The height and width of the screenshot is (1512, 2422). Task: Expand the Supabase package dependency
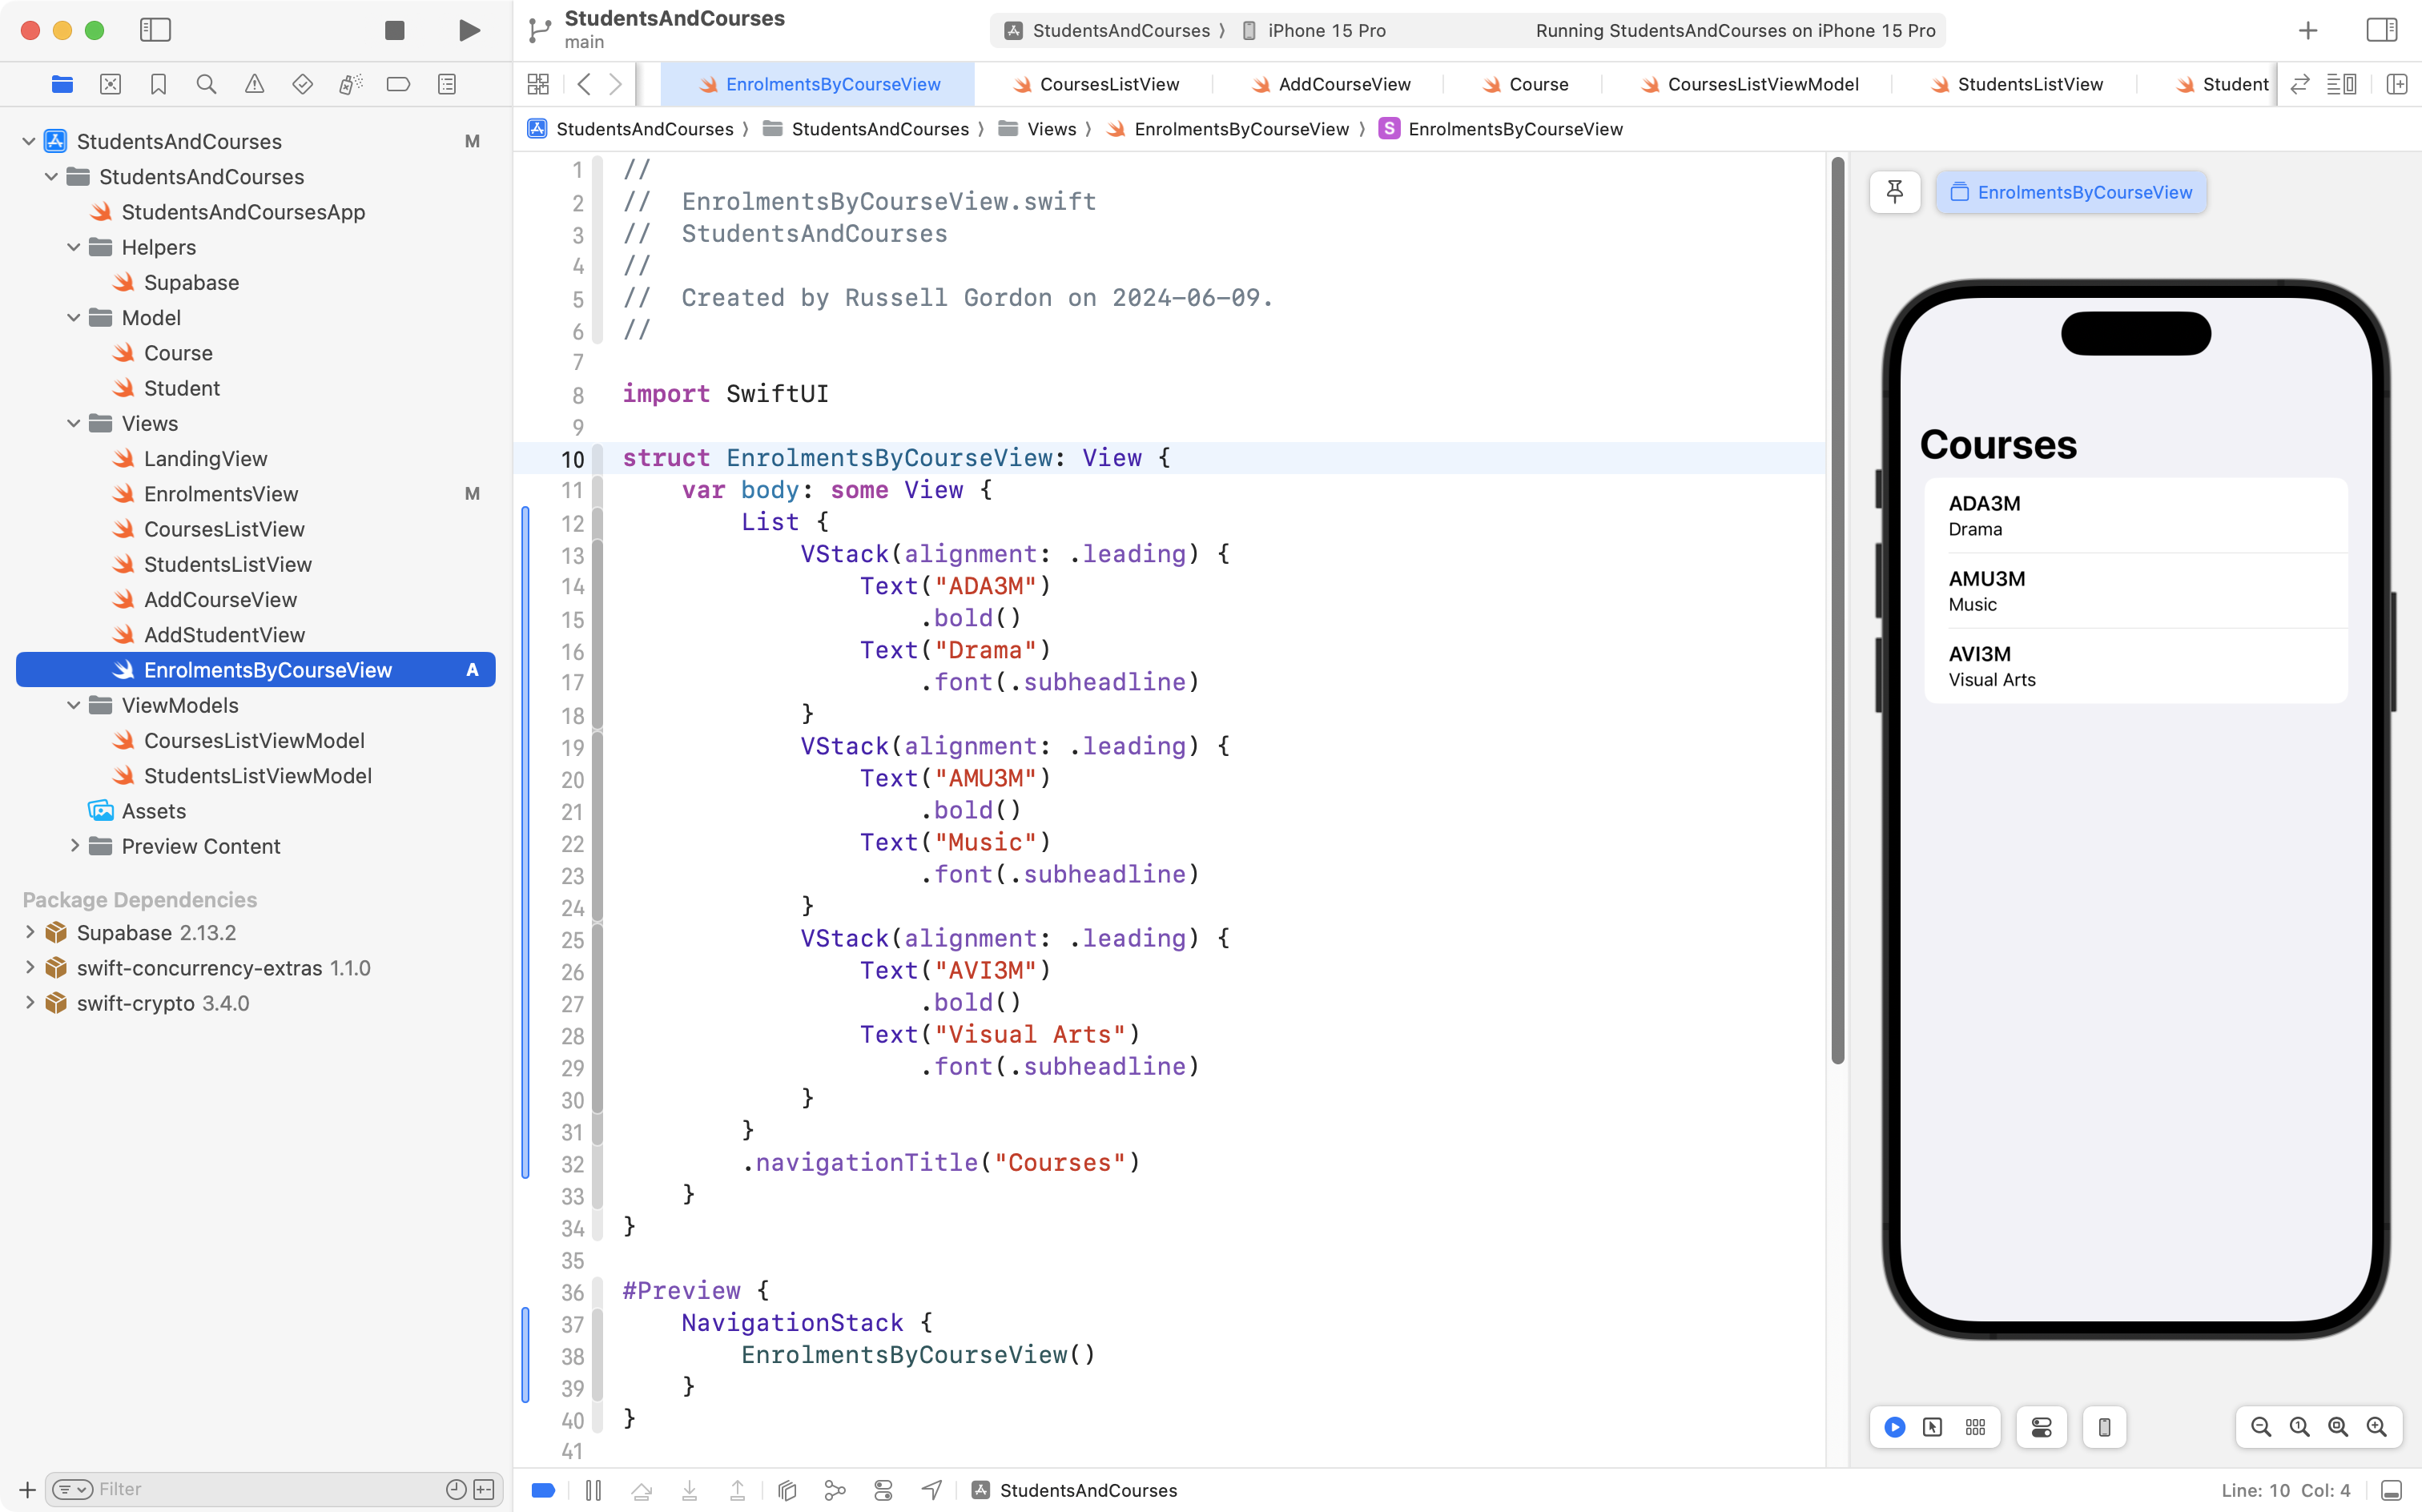click(x=29, y=932)
